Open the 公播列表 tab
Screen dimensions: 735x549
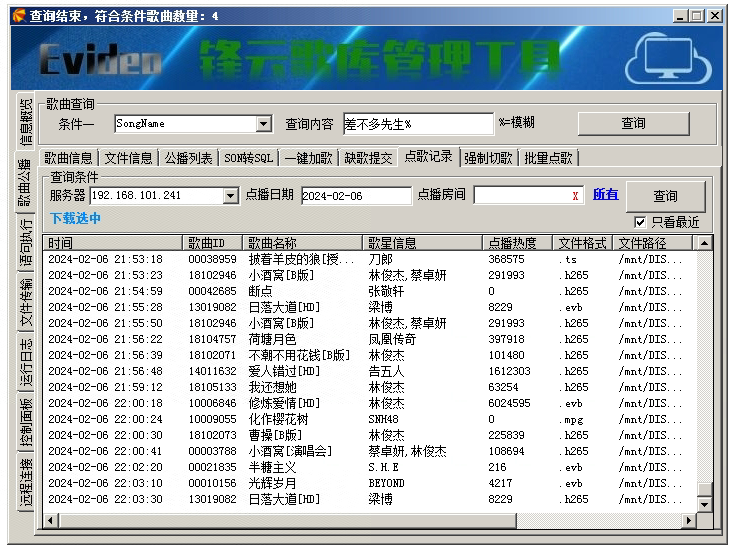click(x=188, y=158)
